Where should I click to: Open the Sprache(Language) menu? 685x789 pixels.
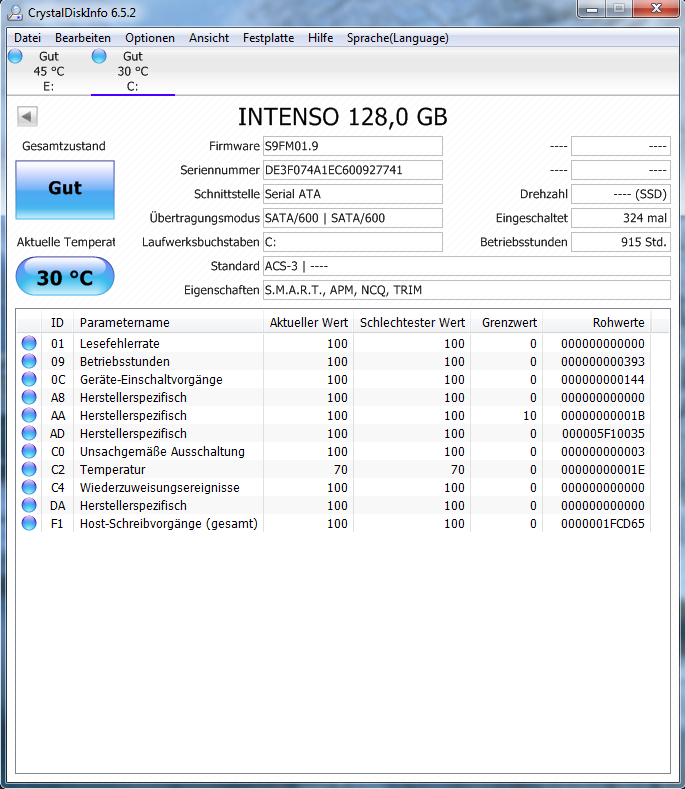tap(398, 38)
